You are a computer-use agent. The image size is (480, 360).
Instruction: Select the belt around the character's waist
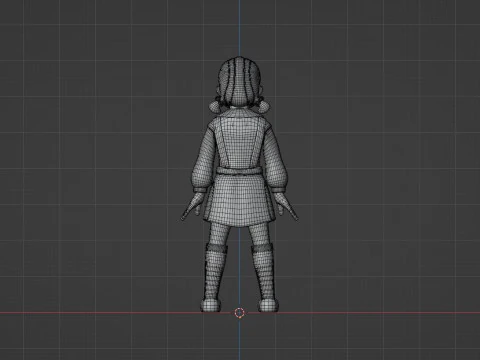239,172
